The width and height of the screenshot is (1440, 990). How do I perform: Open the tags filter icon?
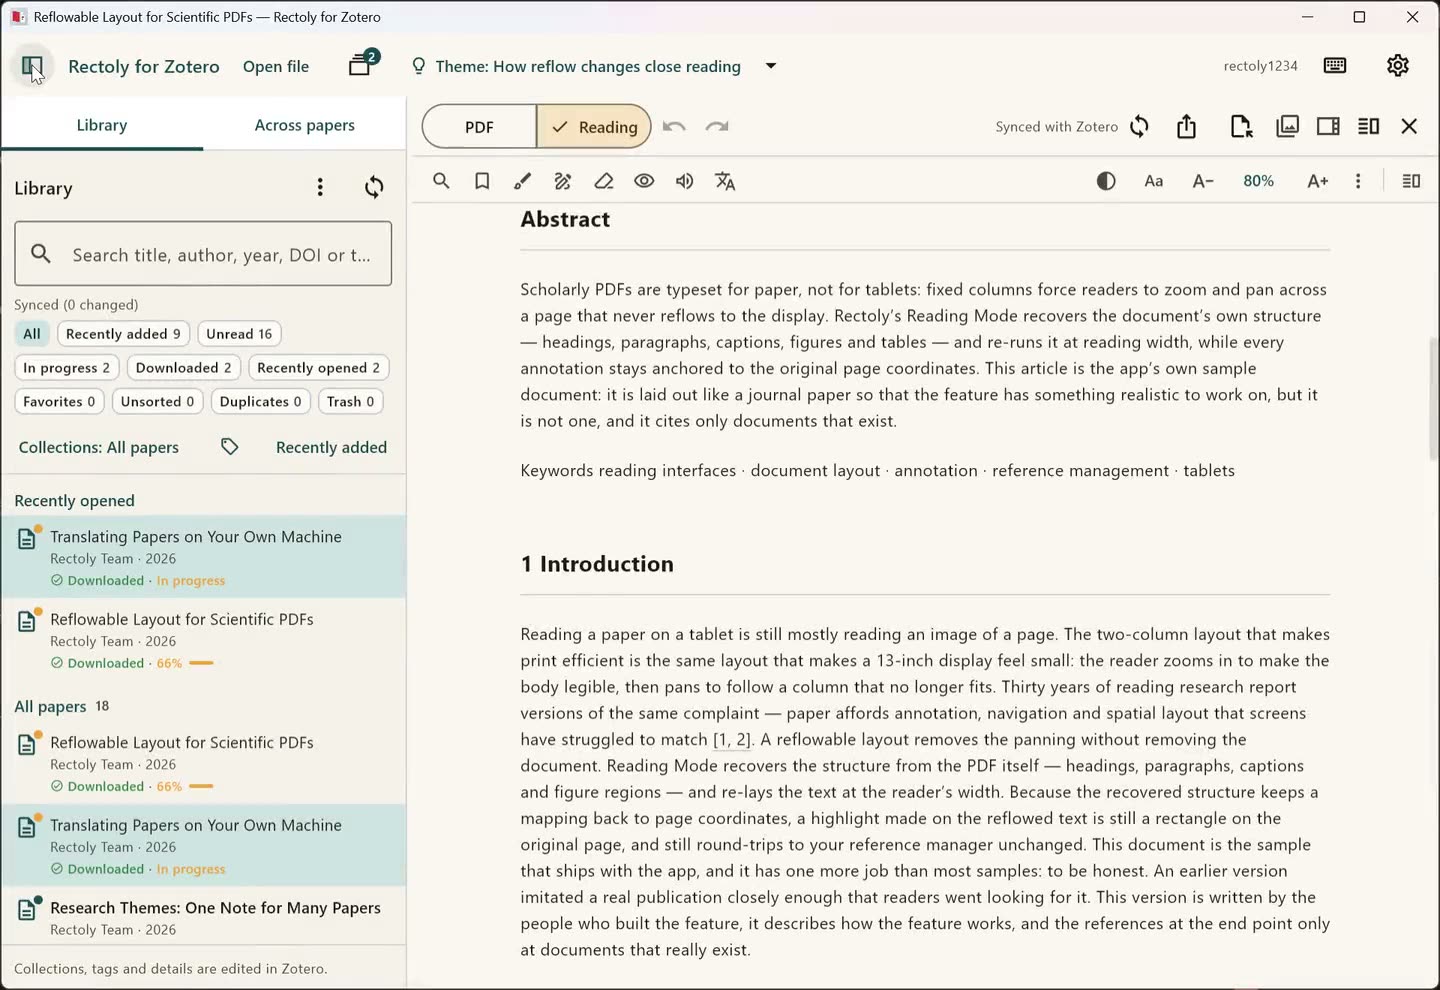click(230, 447)
